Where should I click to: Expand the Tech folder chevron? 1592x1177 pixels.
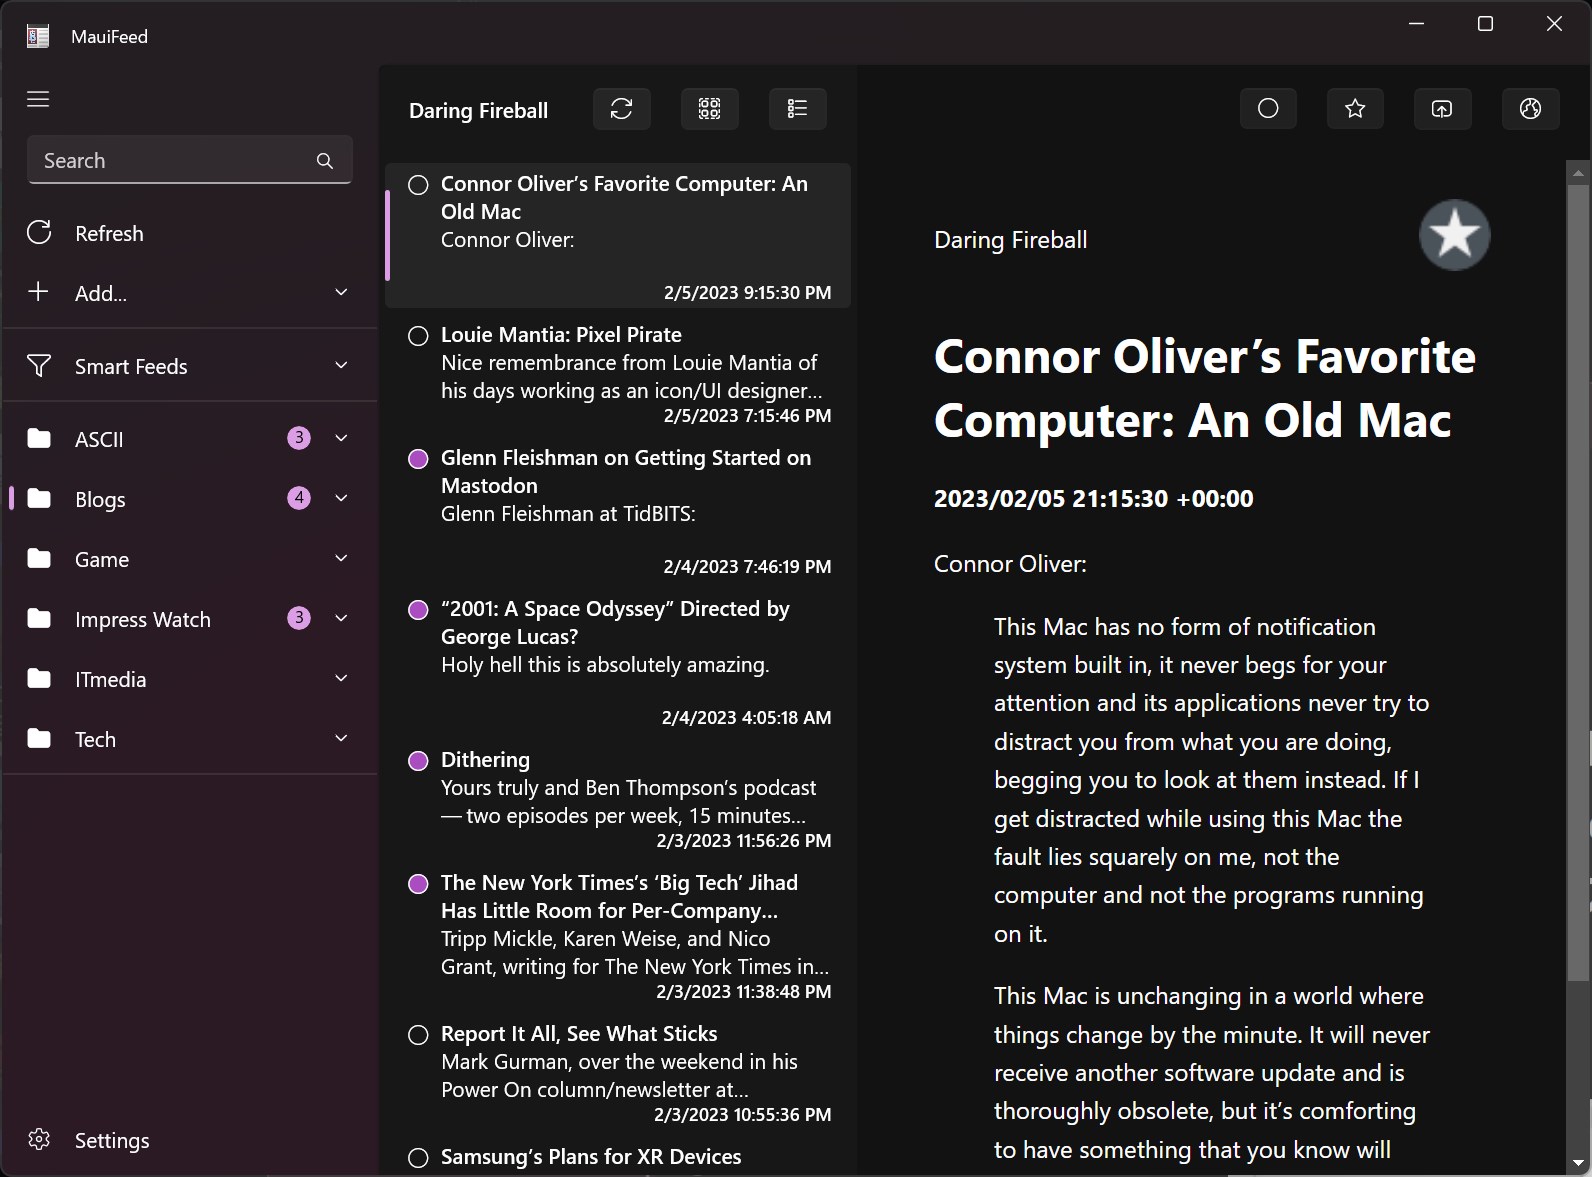click(x=341, y=738)
